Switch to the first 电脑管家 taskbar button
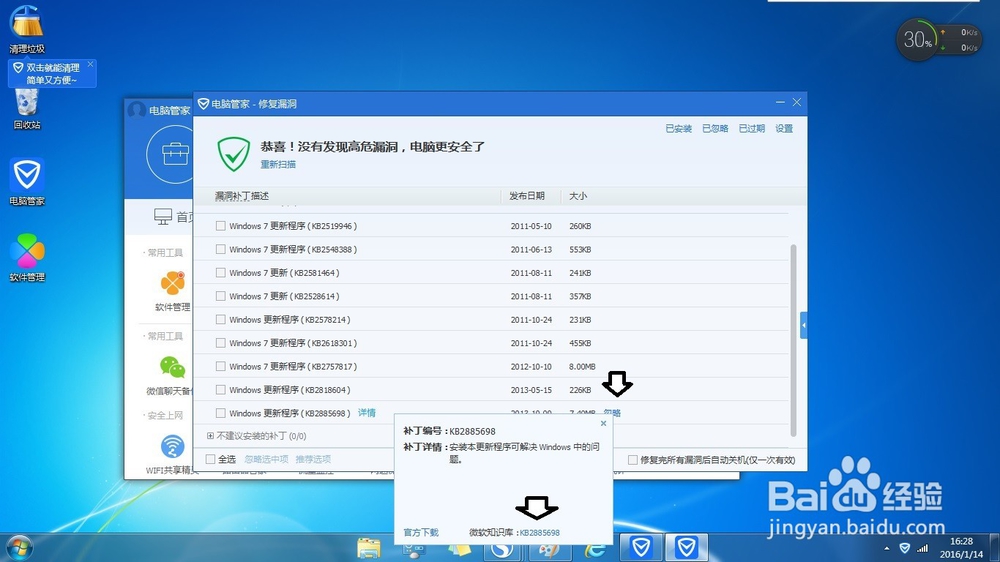The image size is (1000, 562). 641,547
